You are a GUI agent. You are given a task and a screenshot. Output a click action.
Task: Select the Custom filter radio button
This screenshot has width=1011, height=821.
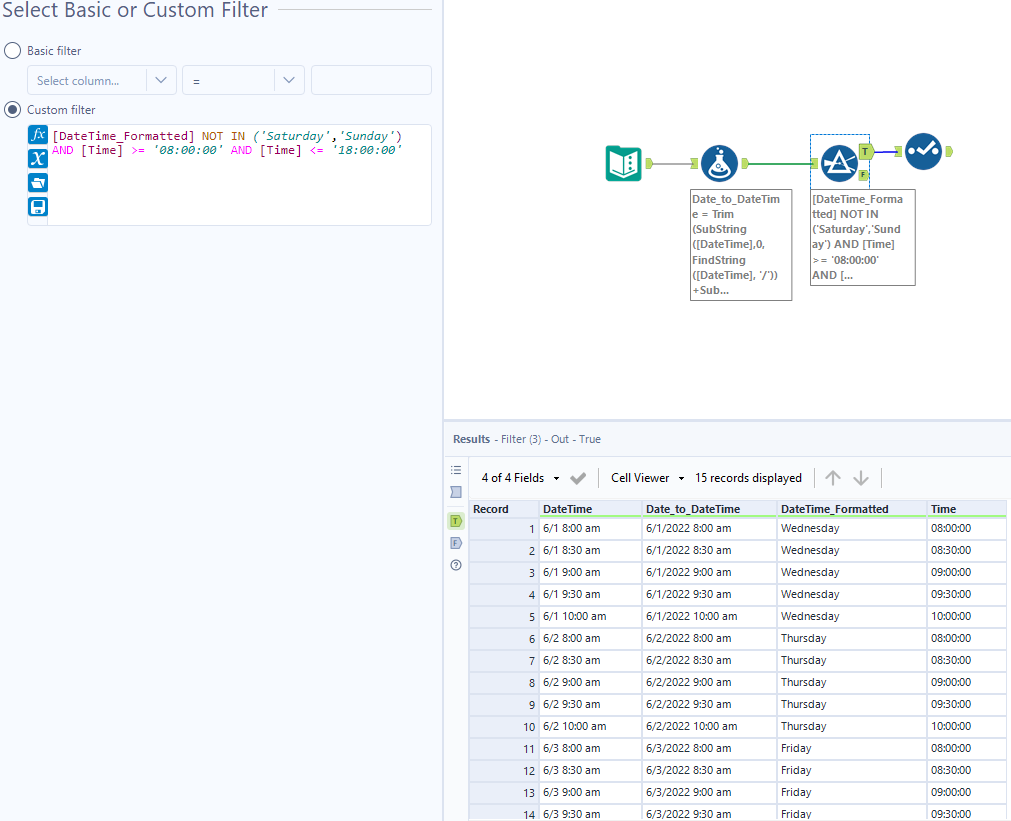[13, 110]
